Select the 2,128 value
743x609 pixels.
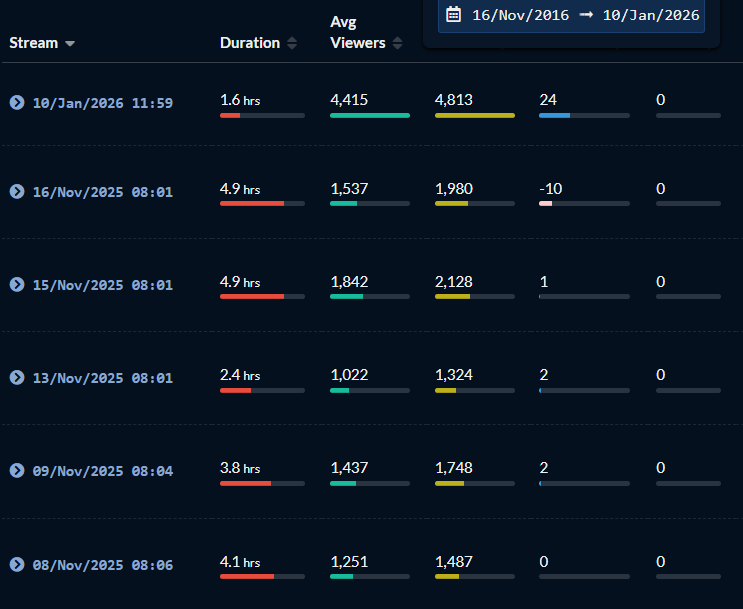tap(454, 282)
